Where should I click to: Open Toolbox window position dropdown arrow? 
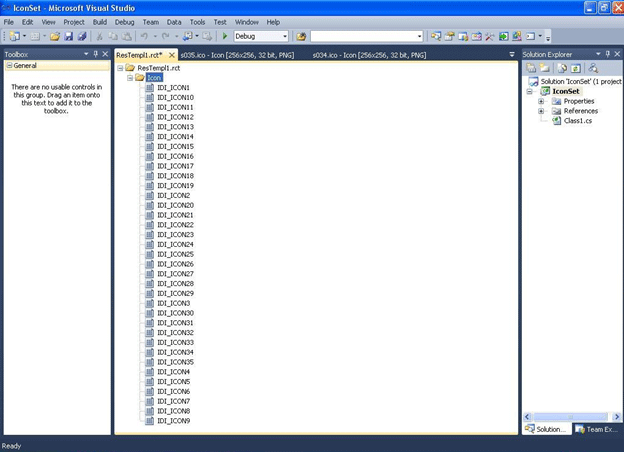(x=86, y=54)
